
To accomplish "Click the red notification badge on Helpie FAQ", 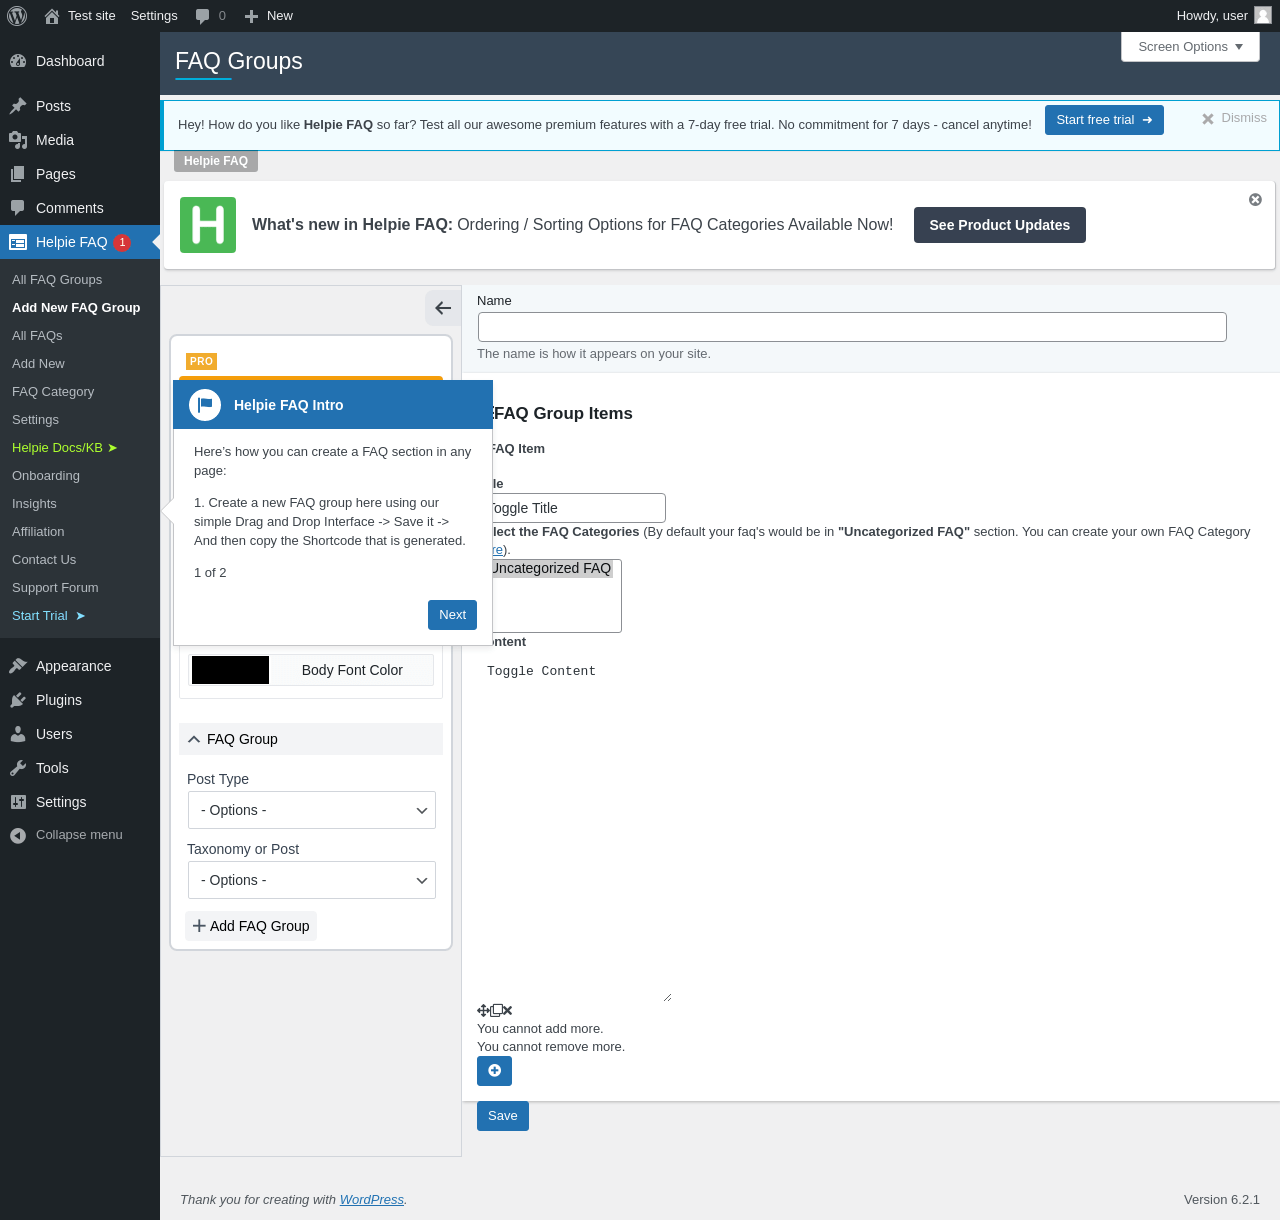I will coord(122,242).
